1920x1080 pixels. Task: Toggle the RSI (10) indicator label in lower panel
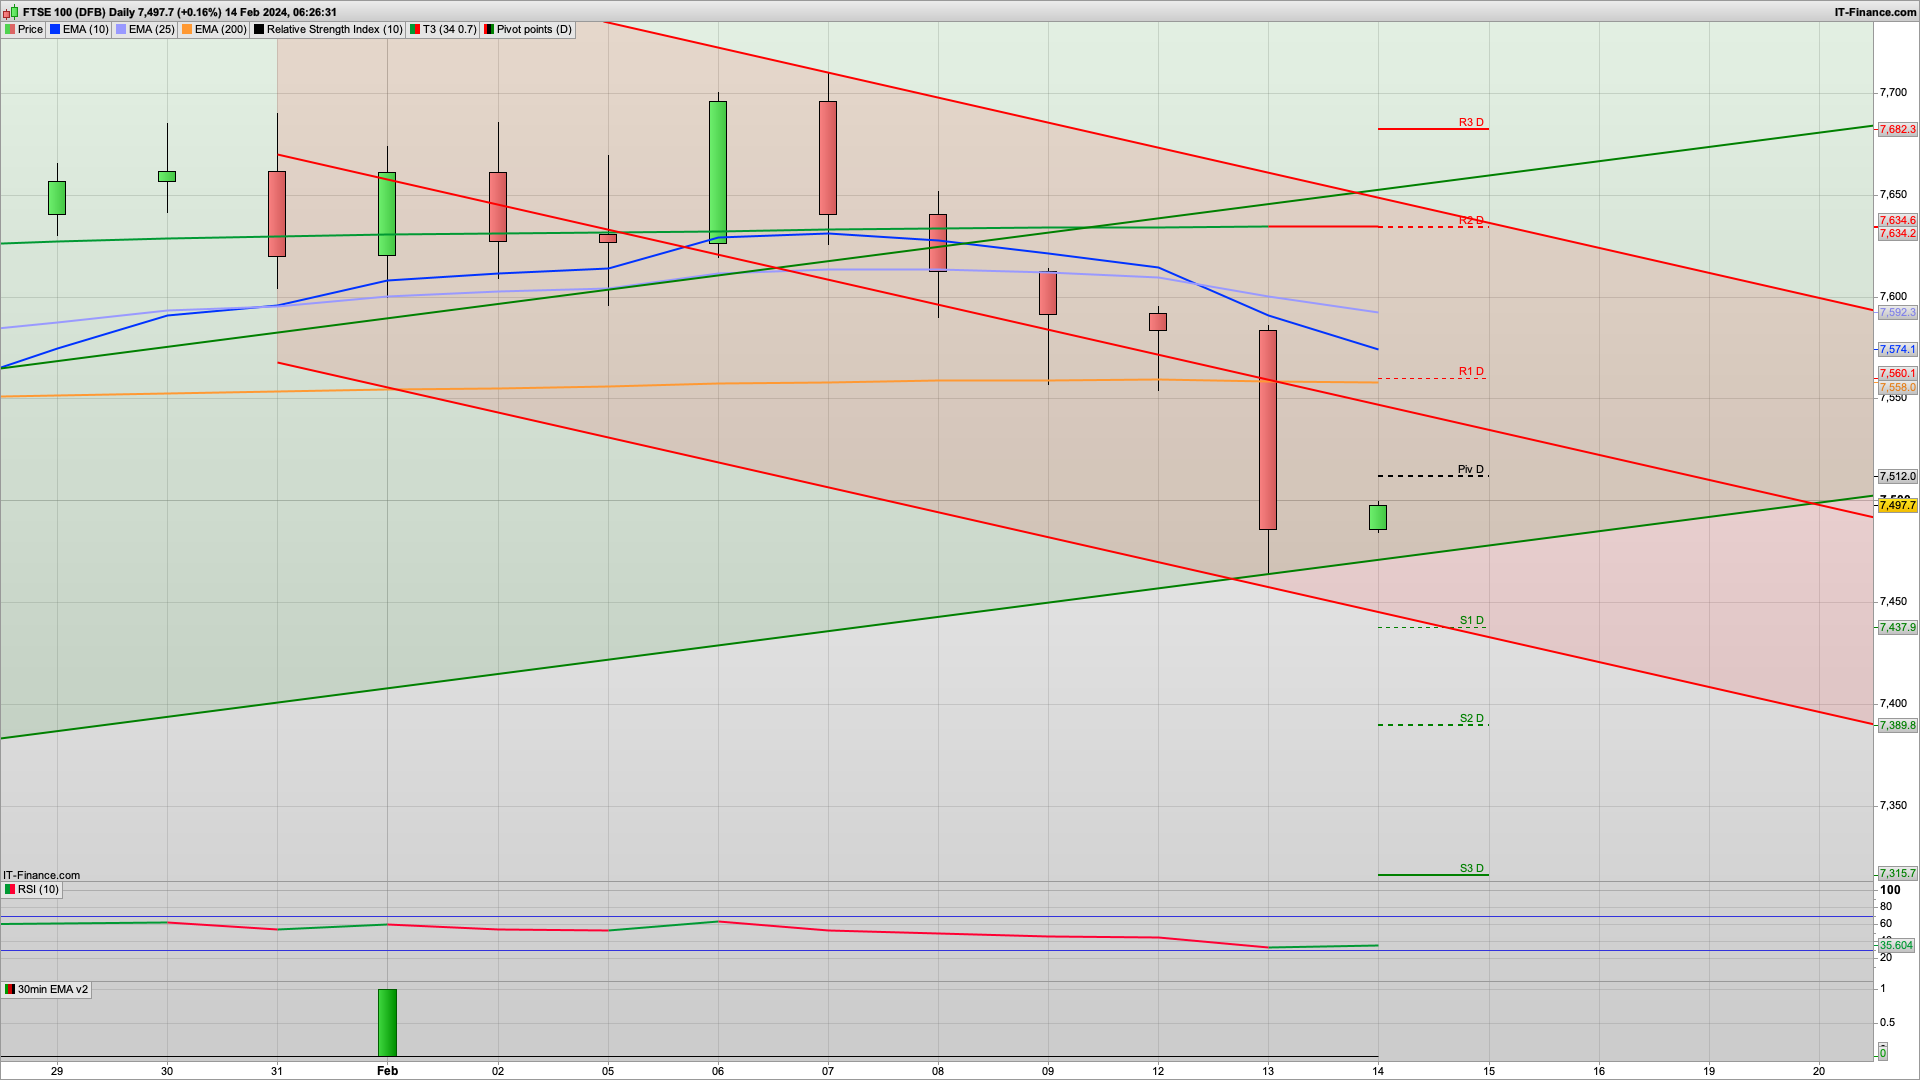point(38,890)
